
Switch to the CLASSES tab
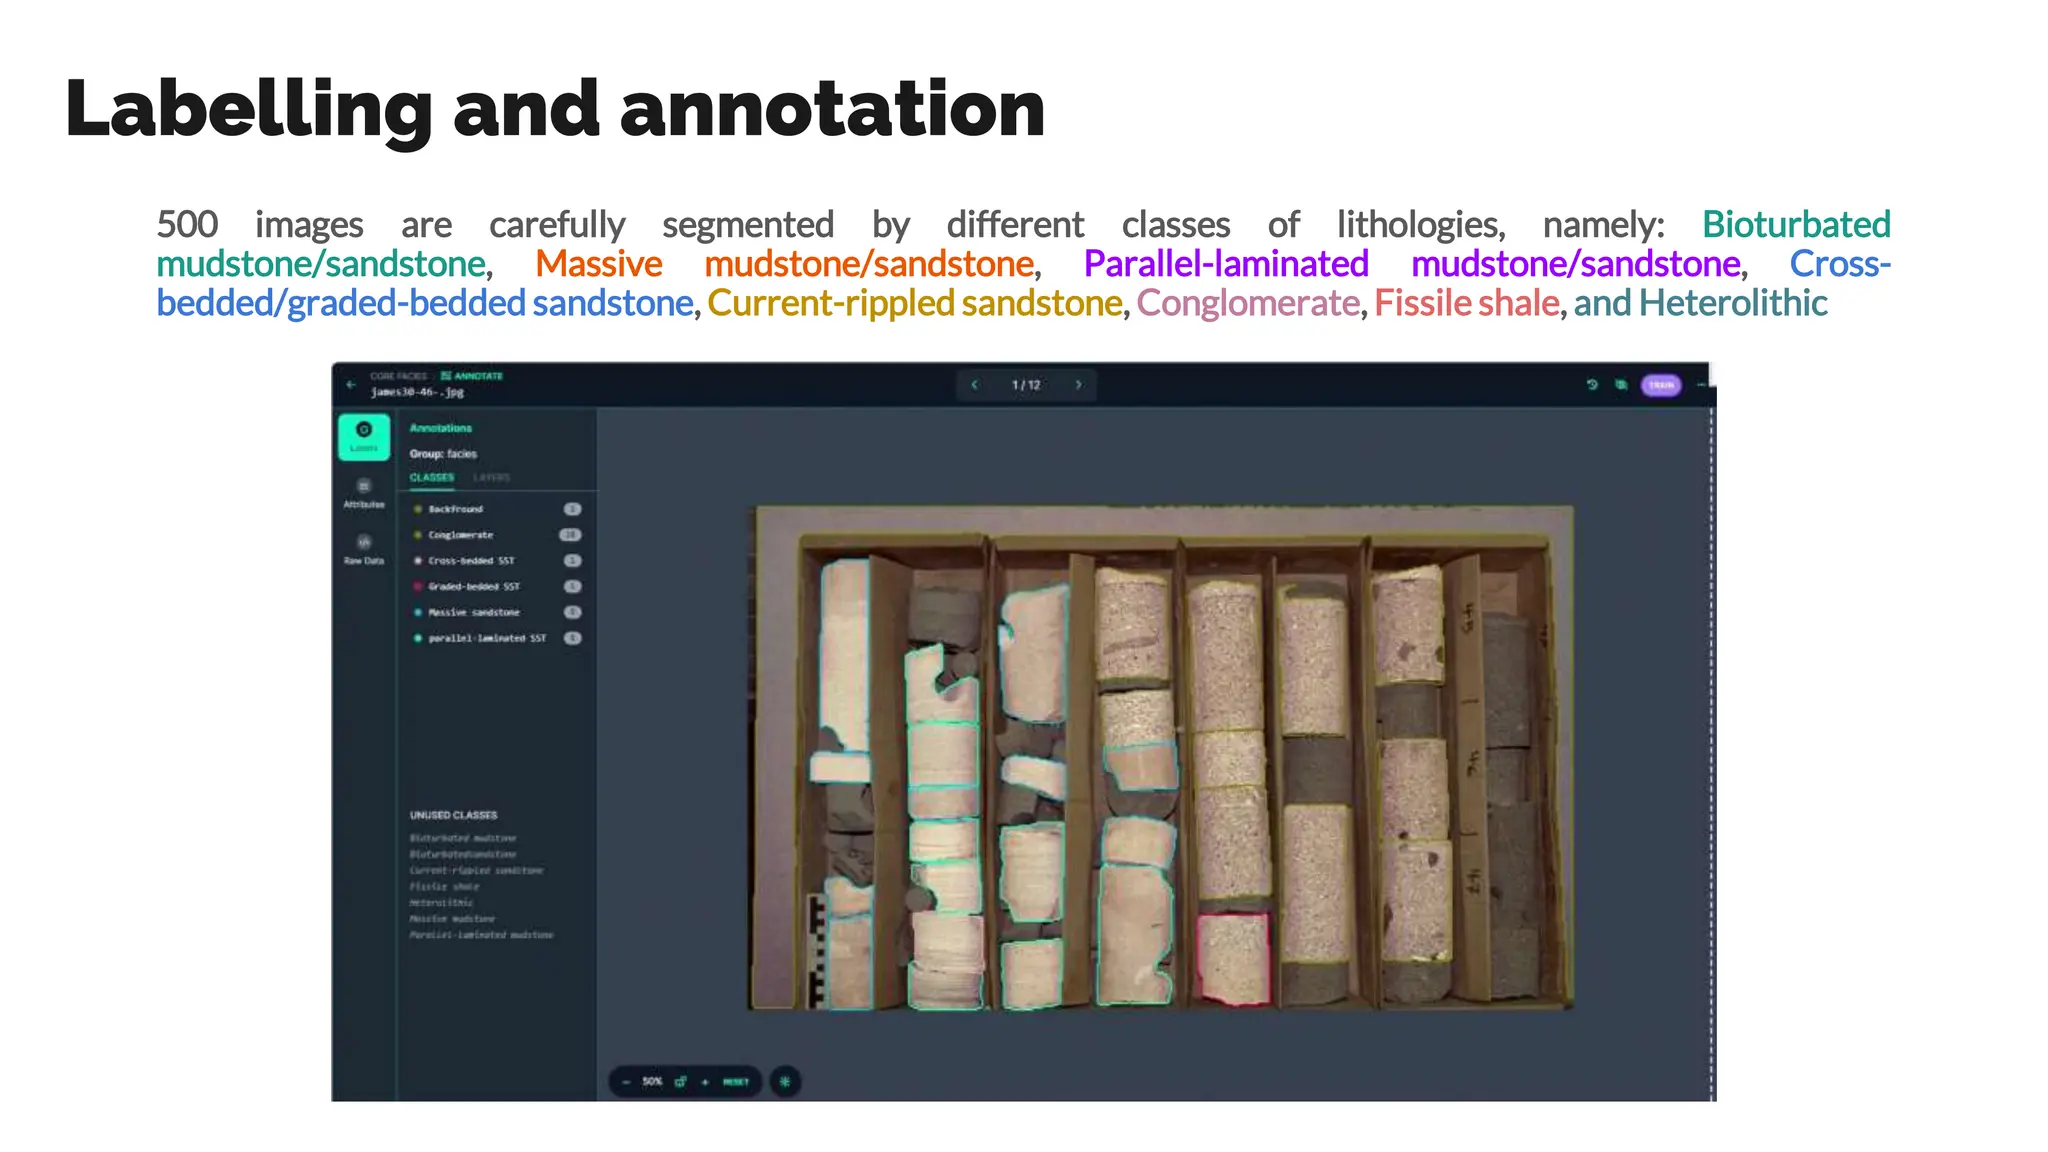[x=432, y=477]
